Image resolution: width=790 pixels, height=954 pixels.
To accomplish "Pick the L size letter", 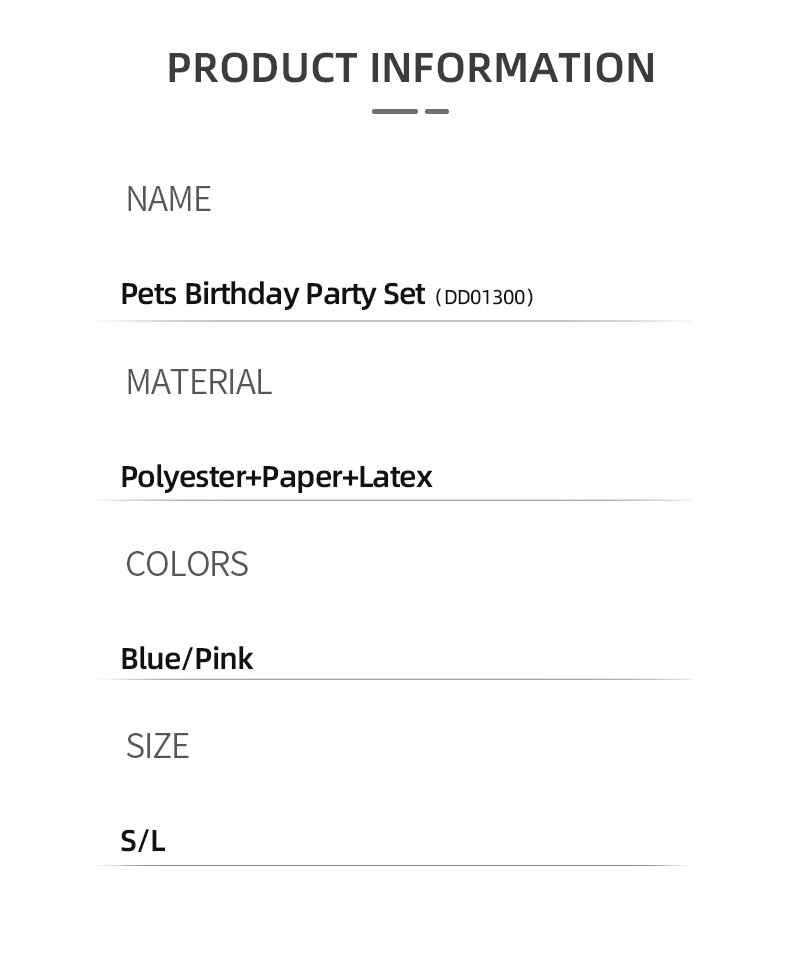I will point(157,841).
